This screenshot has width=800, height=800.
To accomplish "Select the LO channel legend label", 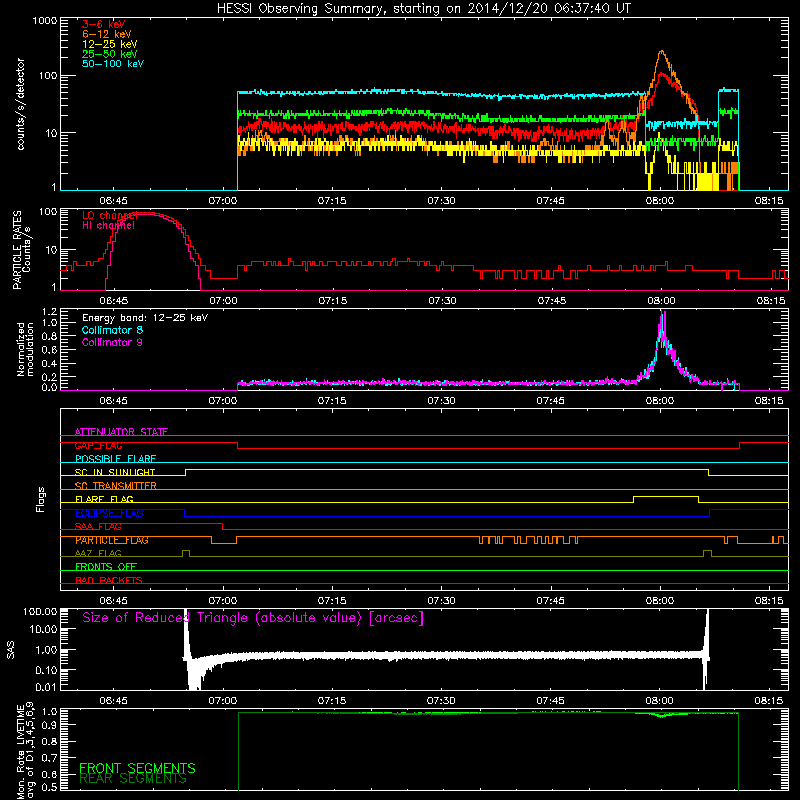I will (110, 215).
